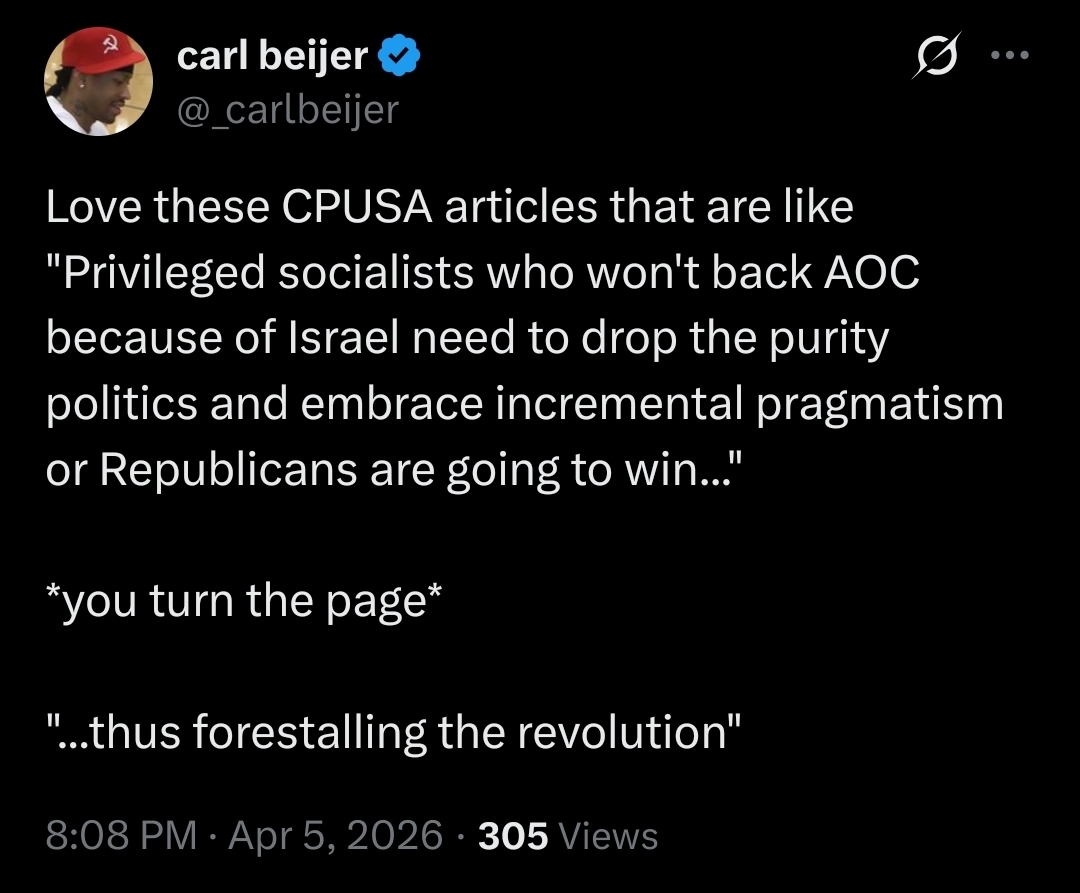
Task: Open the @_carlbeijer handle link
Action: click(287, 108)
